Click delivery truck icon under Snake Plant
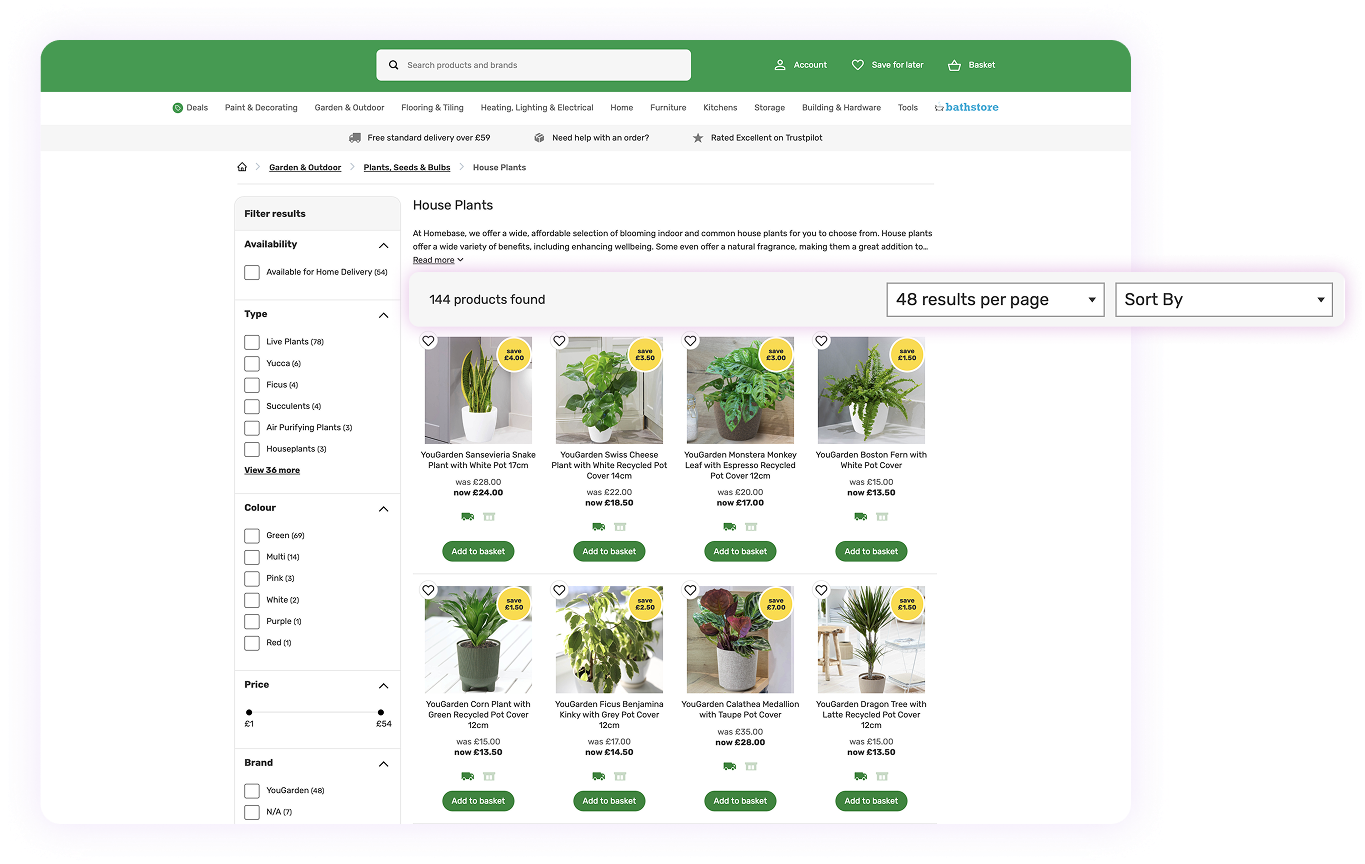The height and width of the screenshot is (864, 1365). pos(467,517)
